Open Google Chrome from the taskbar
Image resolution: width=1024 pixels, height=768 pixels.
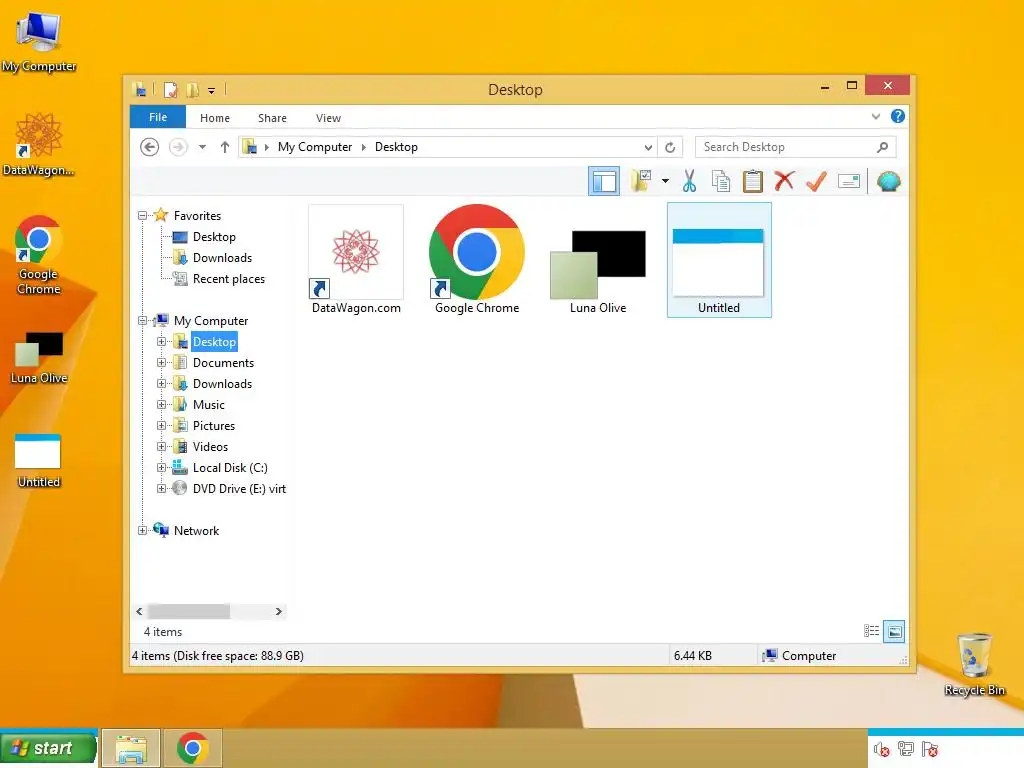(193, 748)
